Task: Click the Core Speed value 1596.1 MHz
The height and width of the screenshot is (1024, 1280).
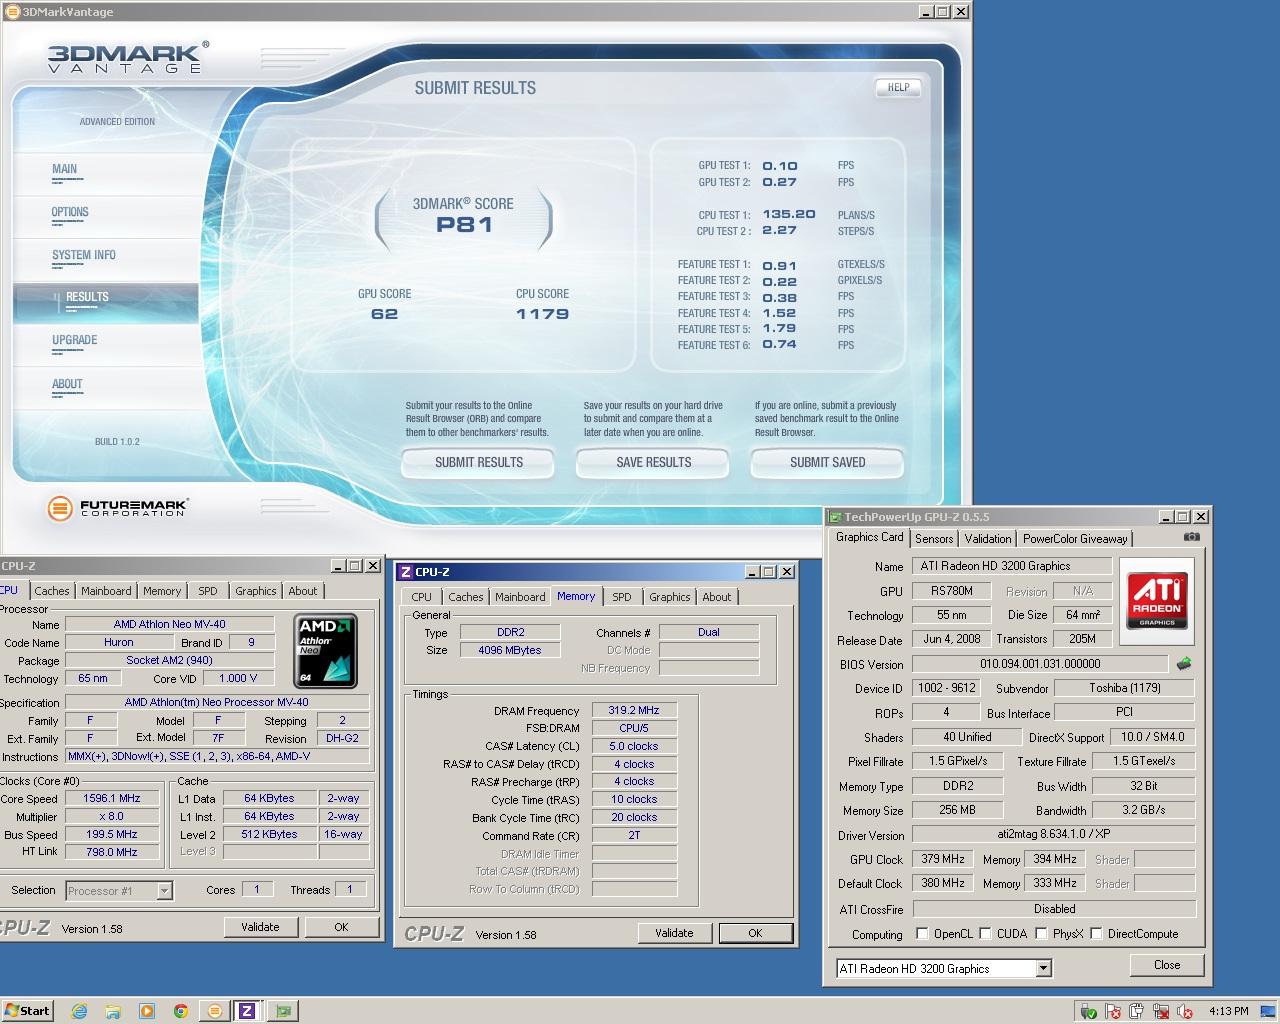Action: pos(112,798)
